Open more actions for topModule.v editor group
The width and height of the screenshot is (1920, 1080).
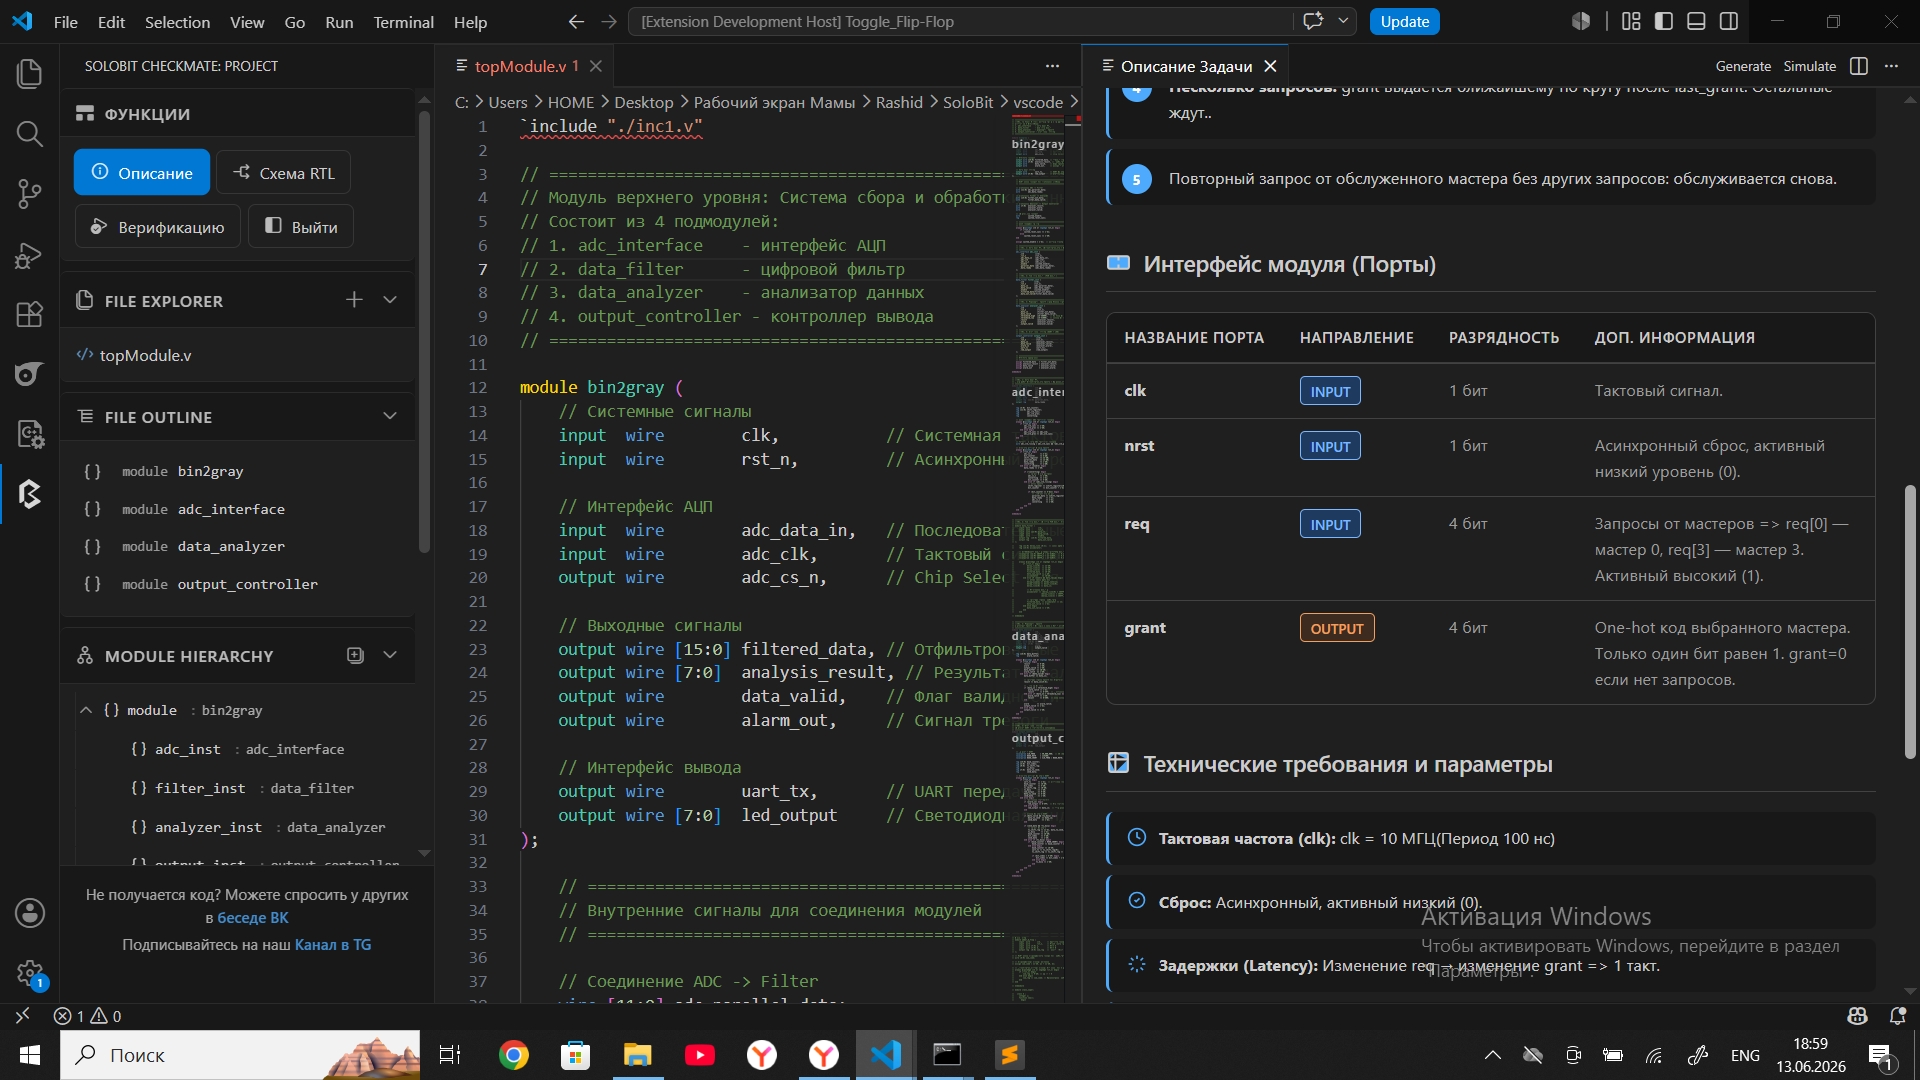(x=1052, y=66)
